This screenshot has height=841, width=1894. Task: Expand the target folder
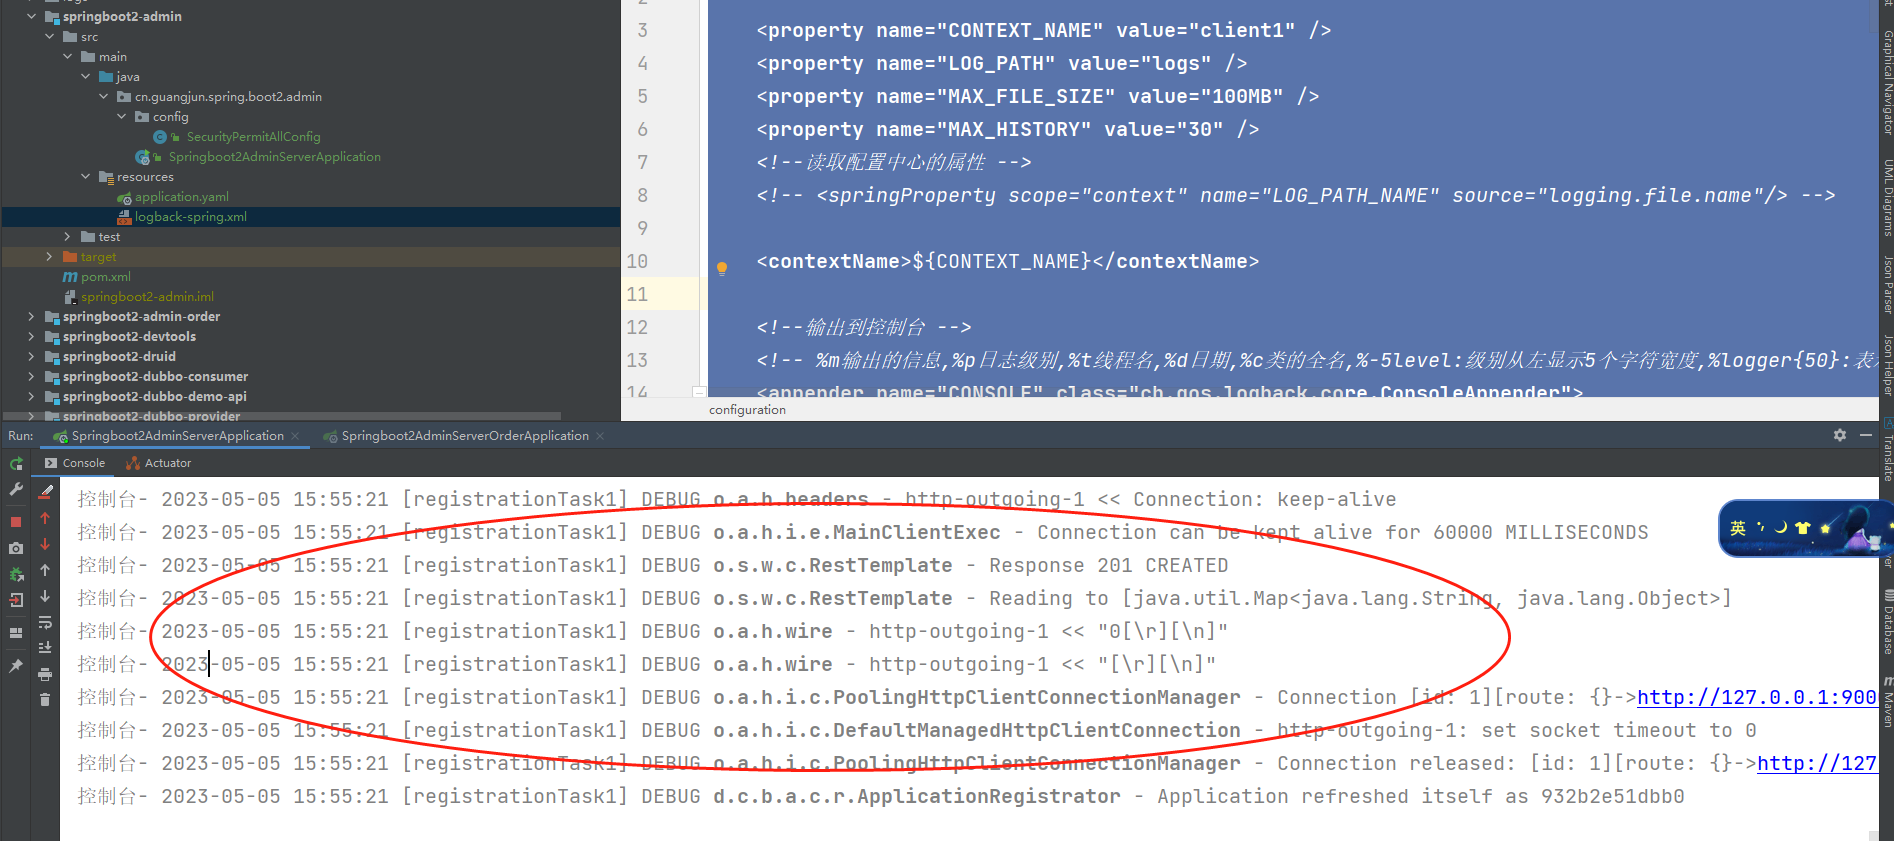49,257
